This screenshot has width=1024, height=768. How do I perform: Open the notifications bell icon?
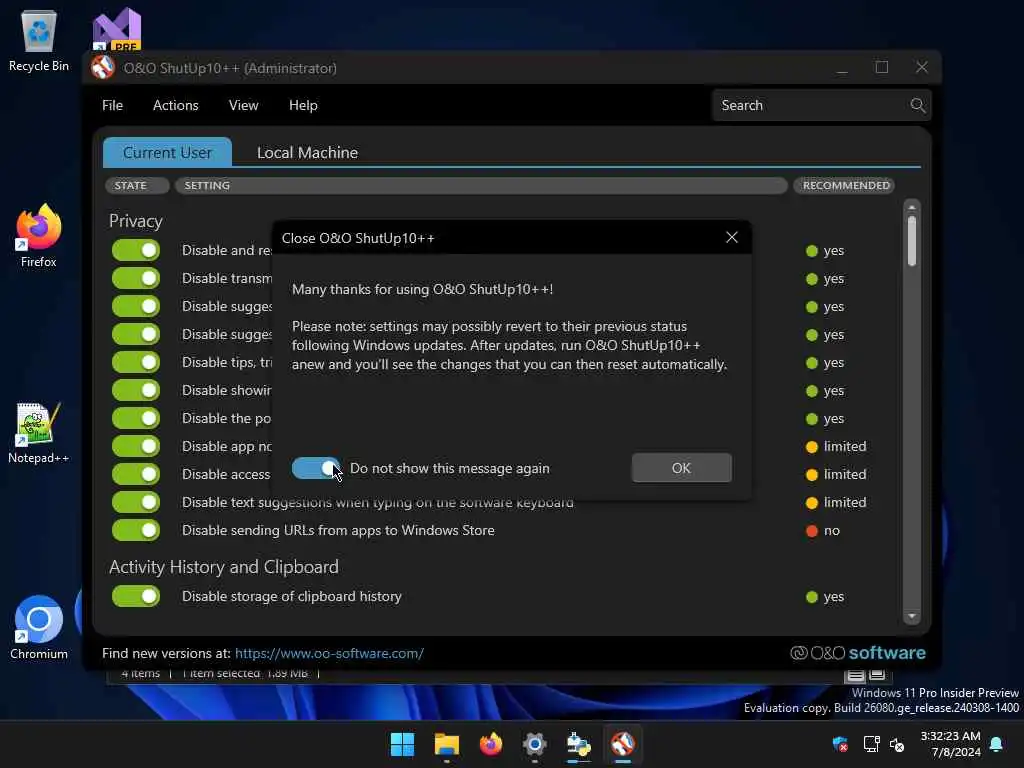point(996,744)
